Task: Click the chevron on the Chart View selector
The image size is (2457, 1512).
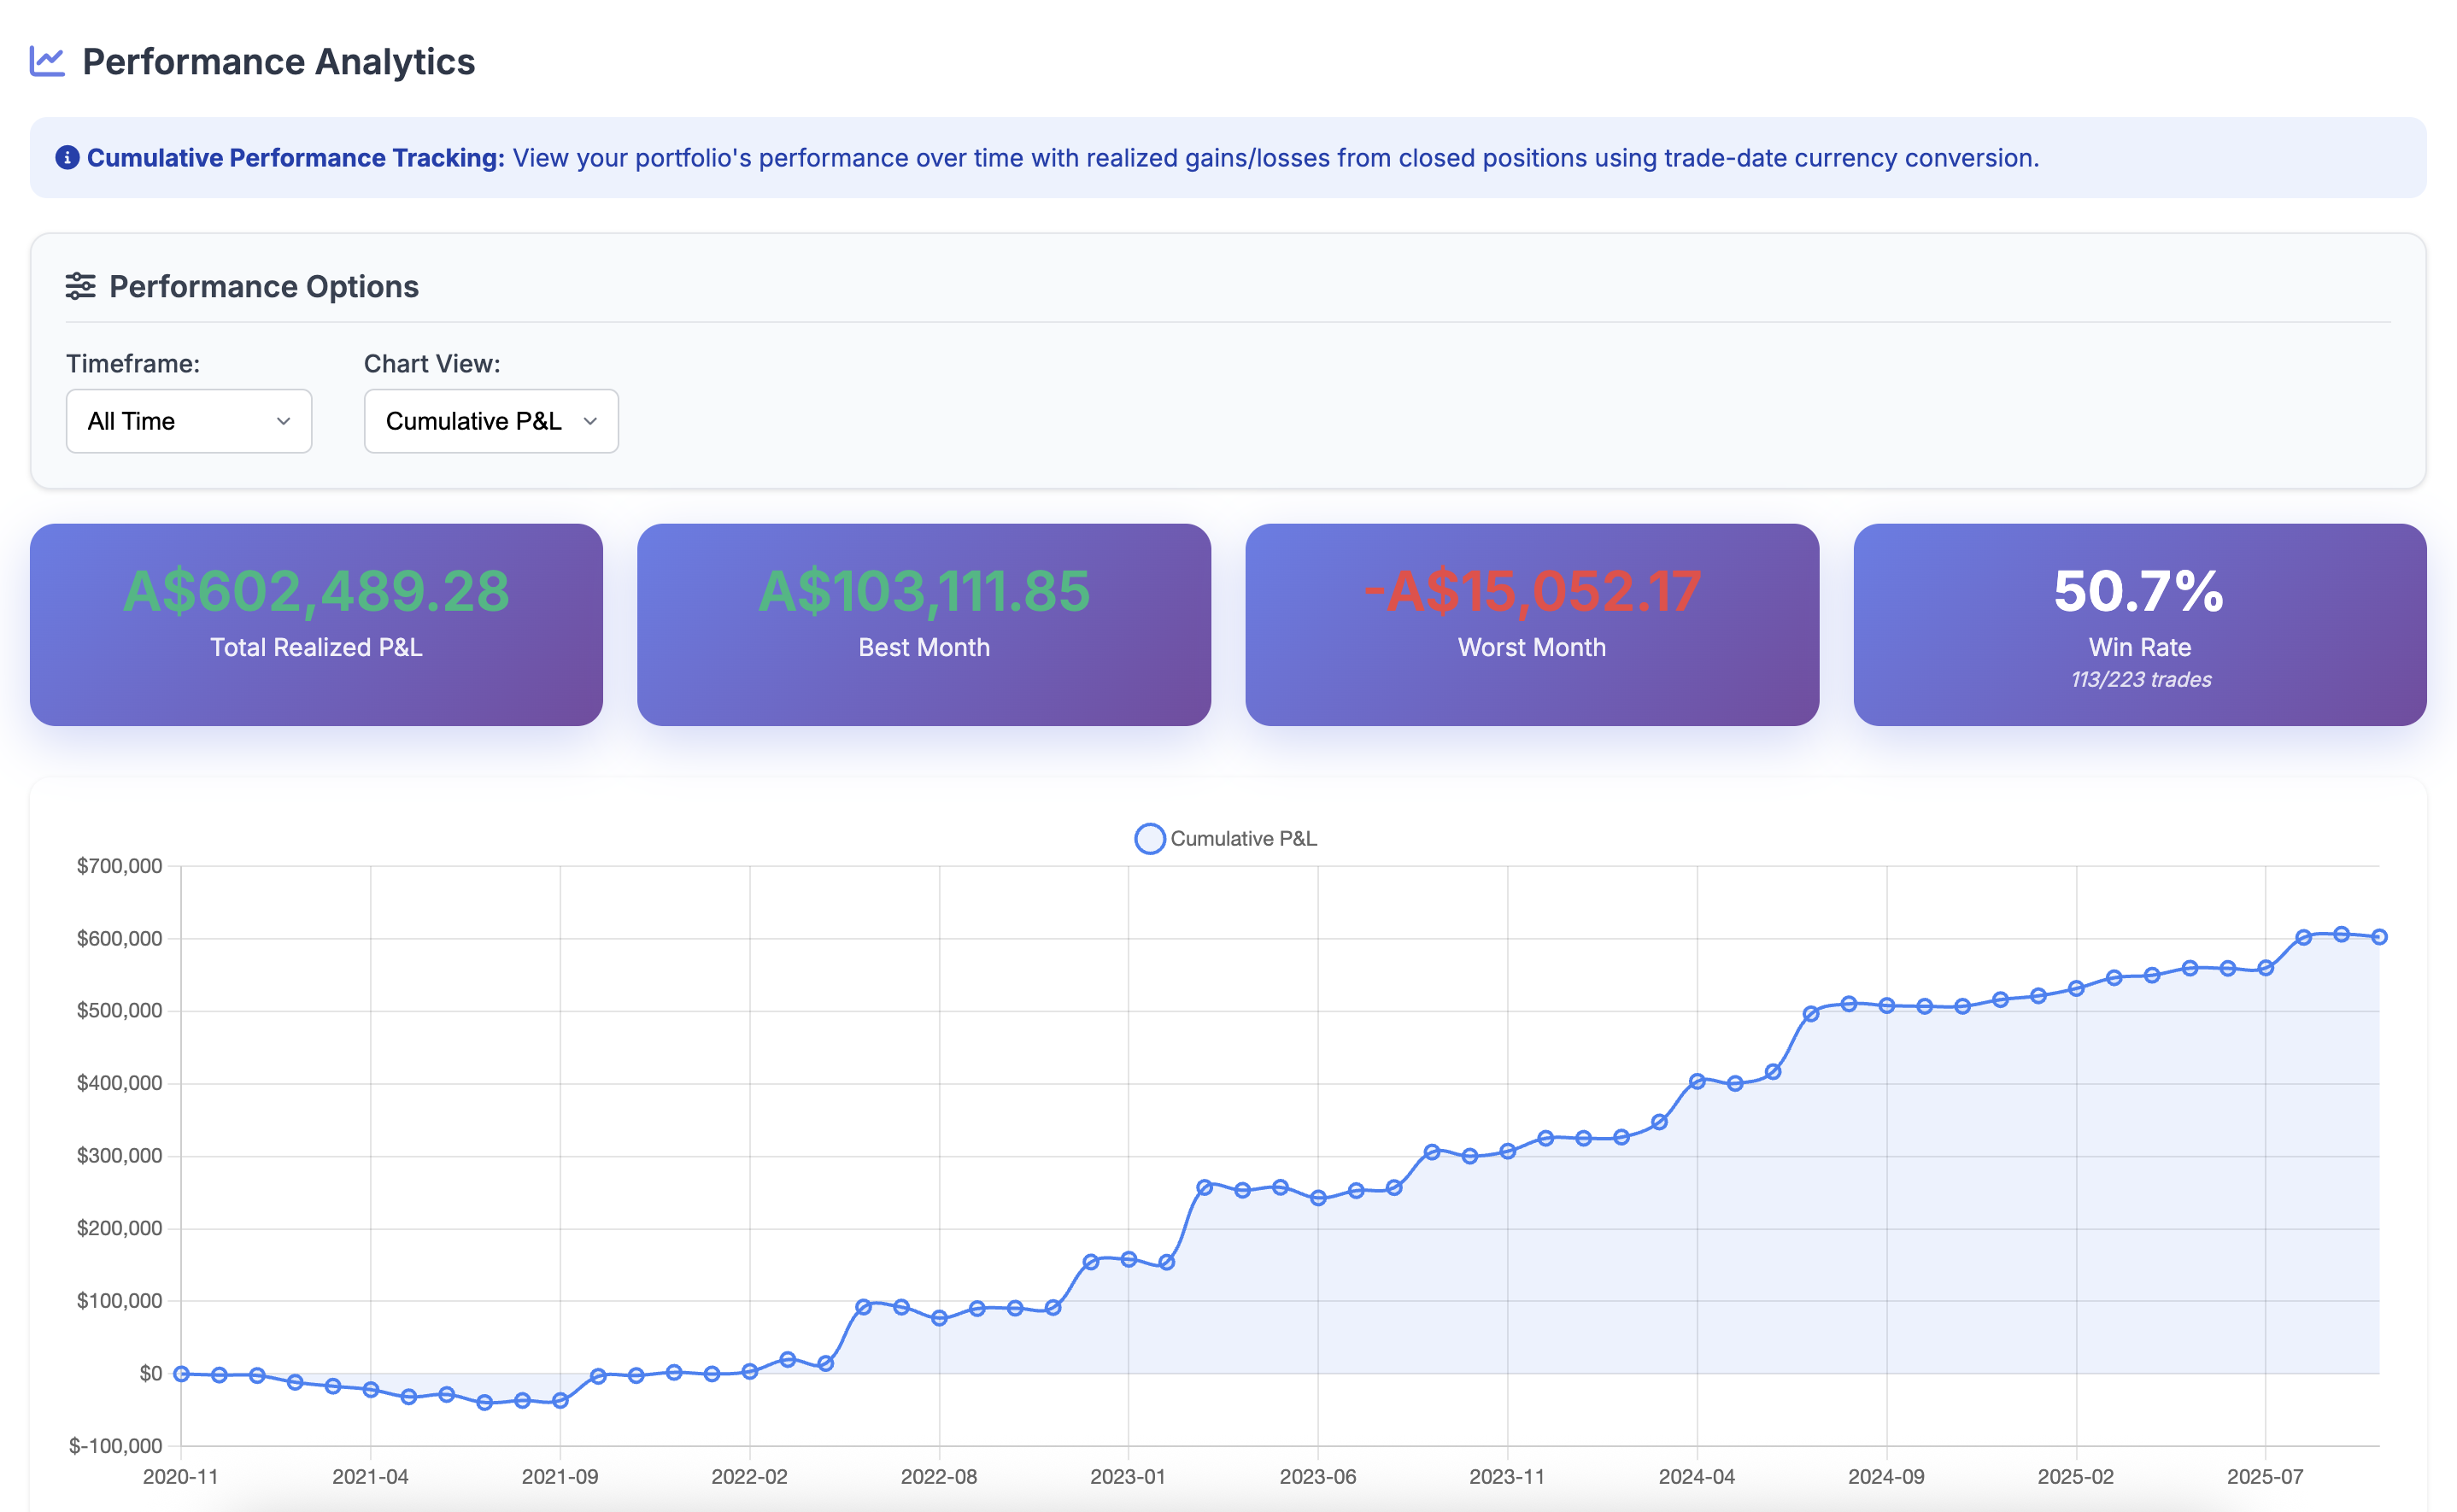Action: pyautogui.click(x=590, y=421)
